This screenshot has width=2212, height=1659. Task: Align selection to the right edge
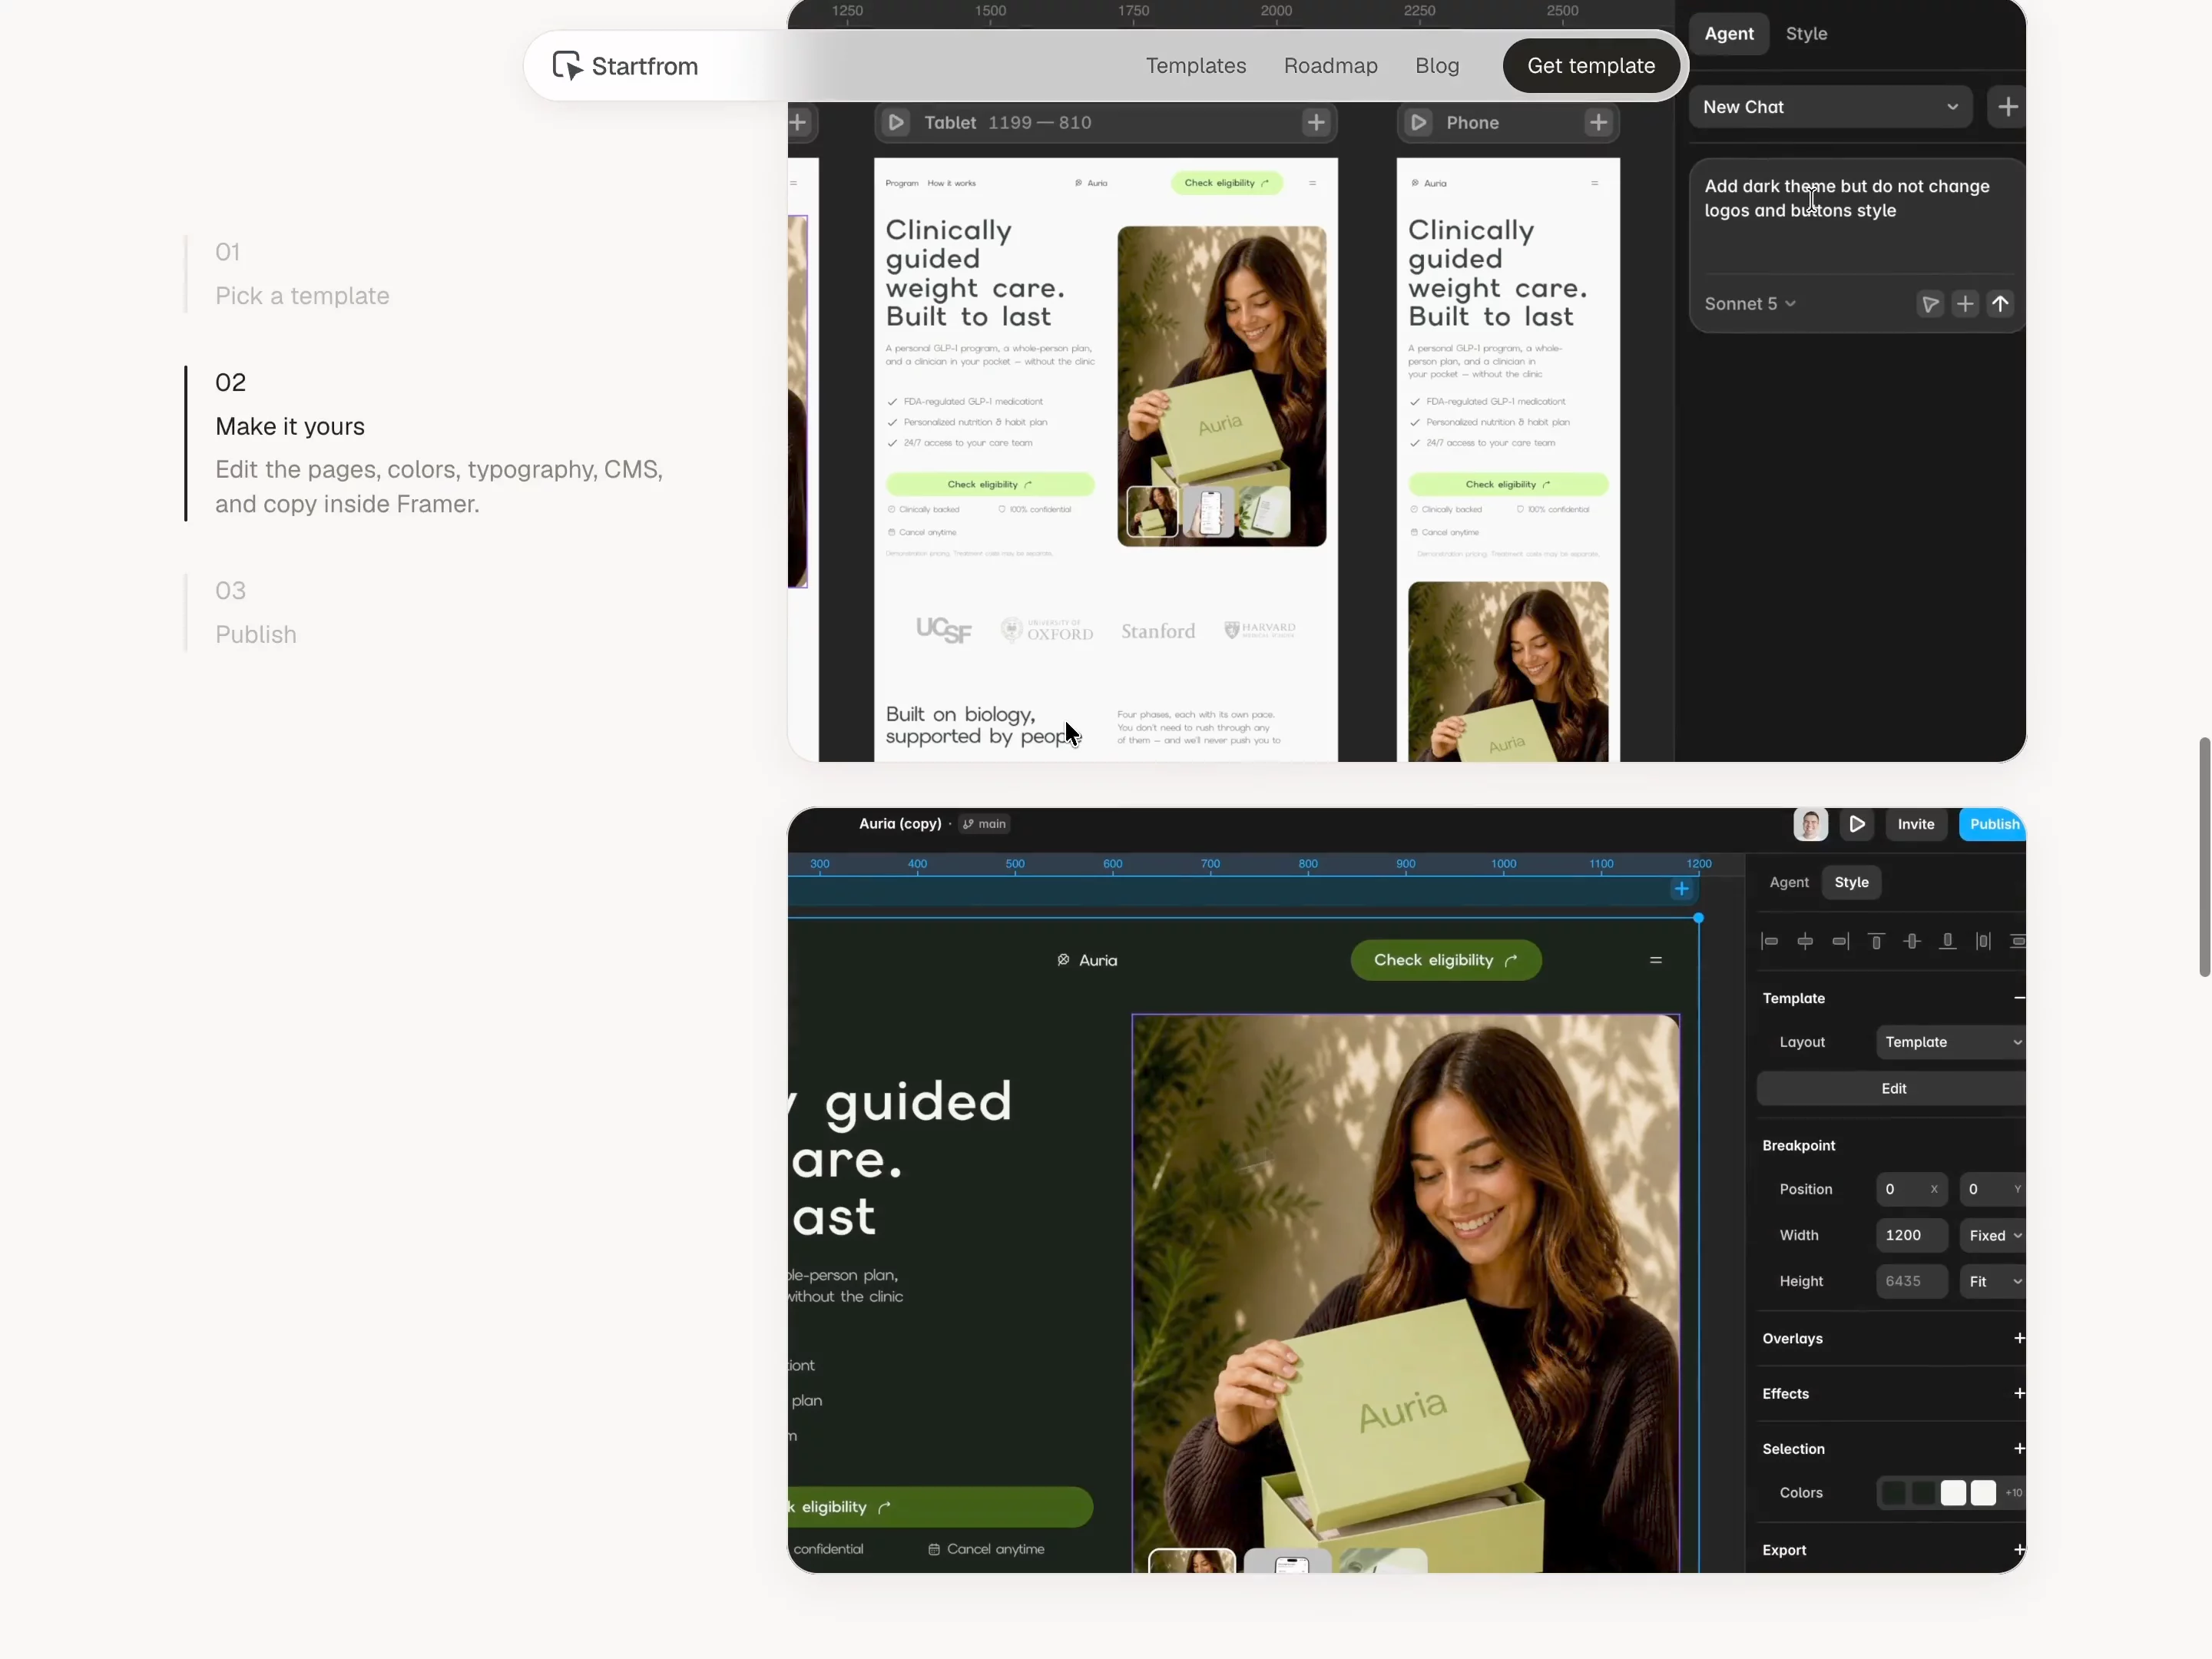point(1840,941)
